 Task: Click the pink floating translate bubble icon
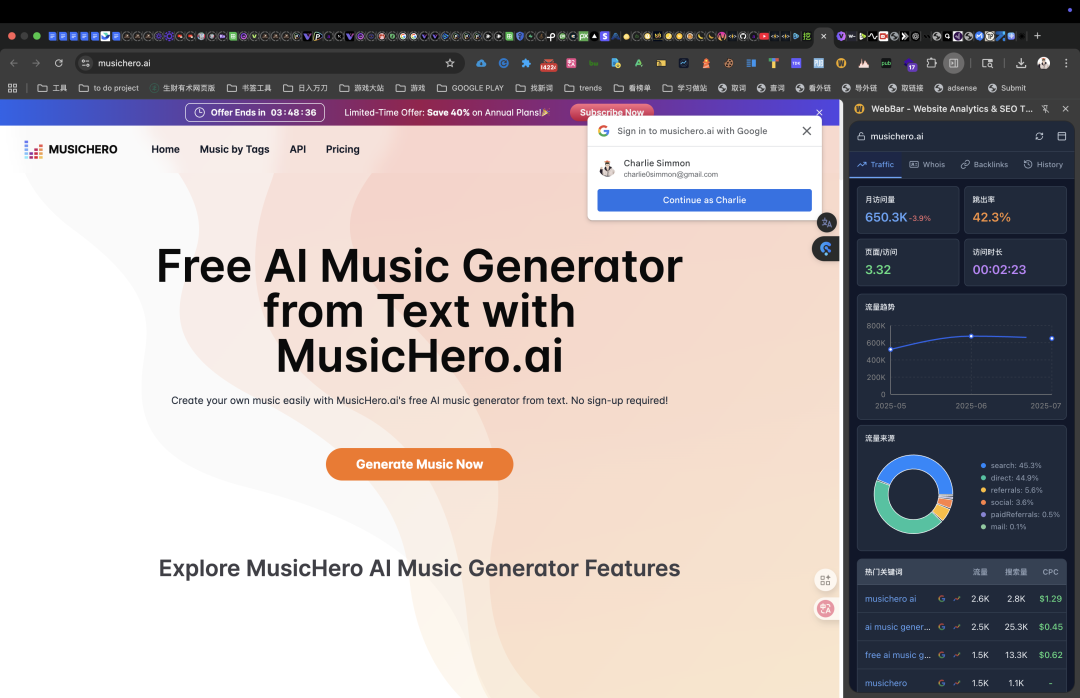tap(825, 608)
